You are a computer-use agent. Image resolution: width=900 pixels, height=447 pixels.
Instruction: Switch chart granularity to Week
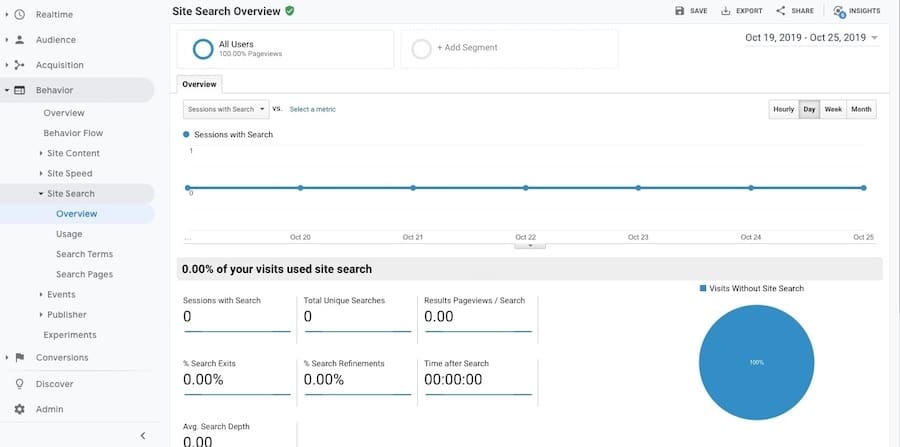pos(832,109)
